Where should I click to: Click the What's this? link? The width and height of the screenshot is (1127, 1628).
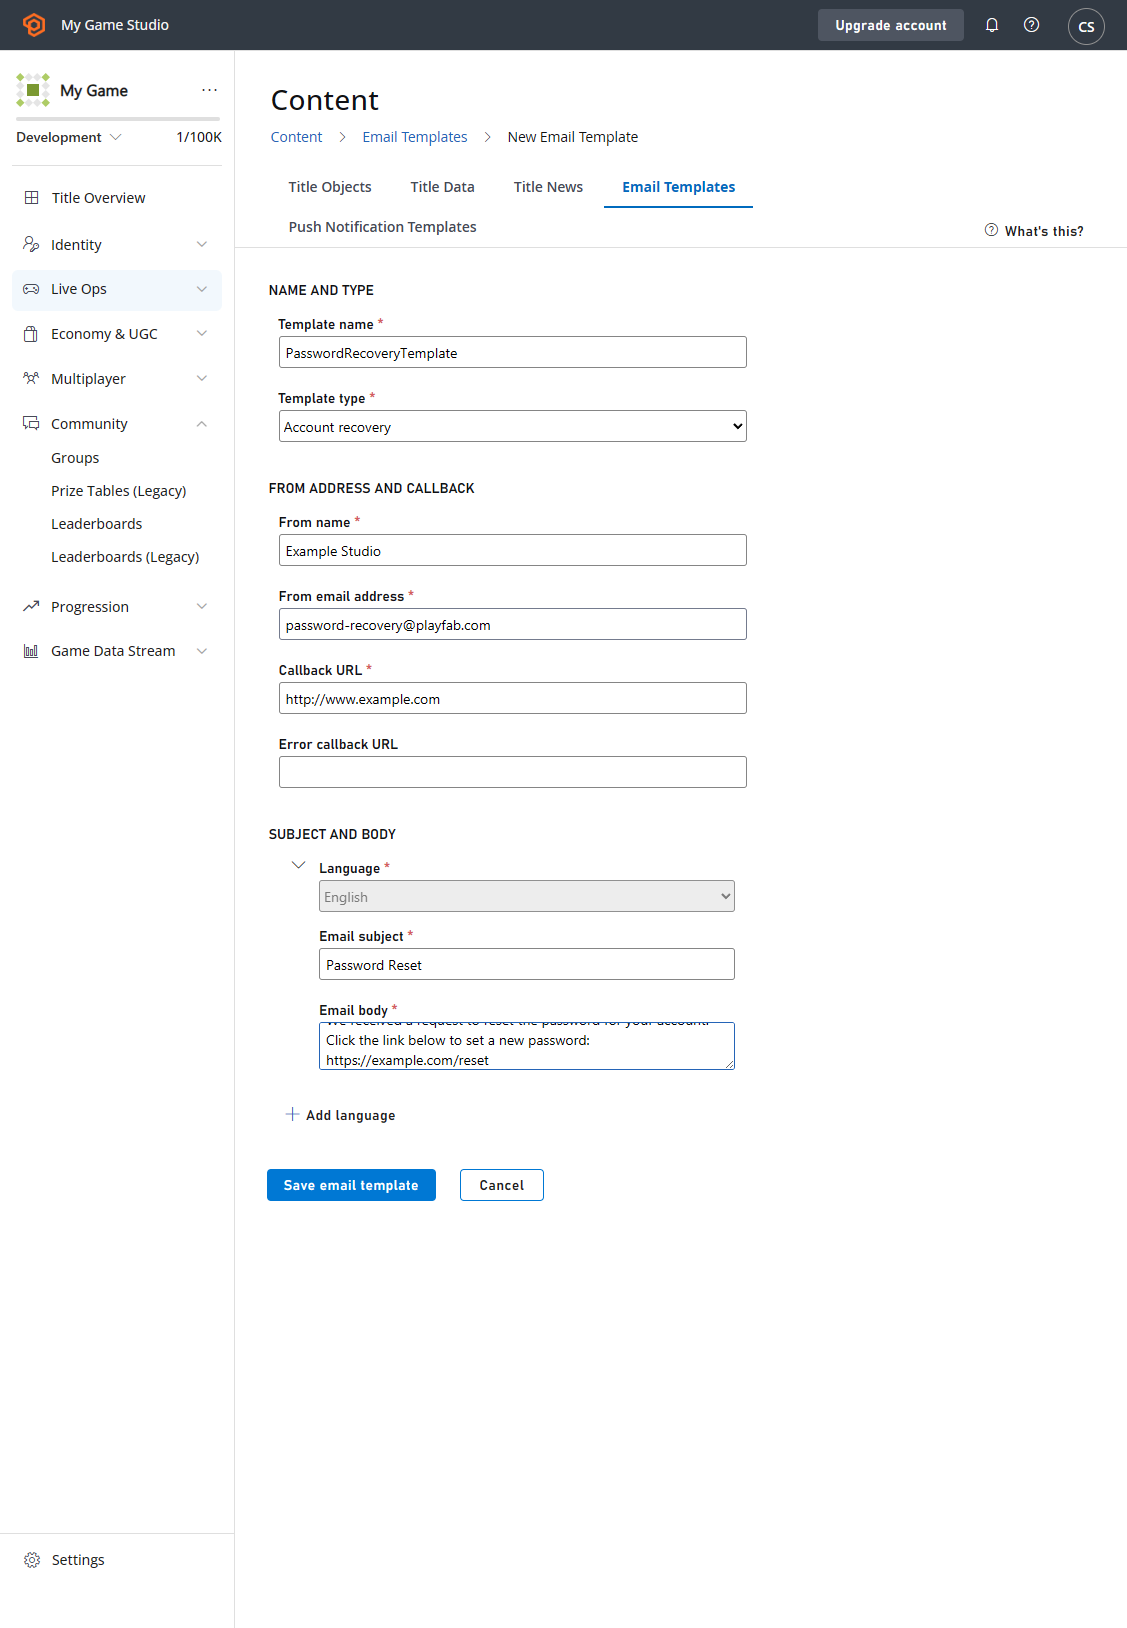[1044, 231]
